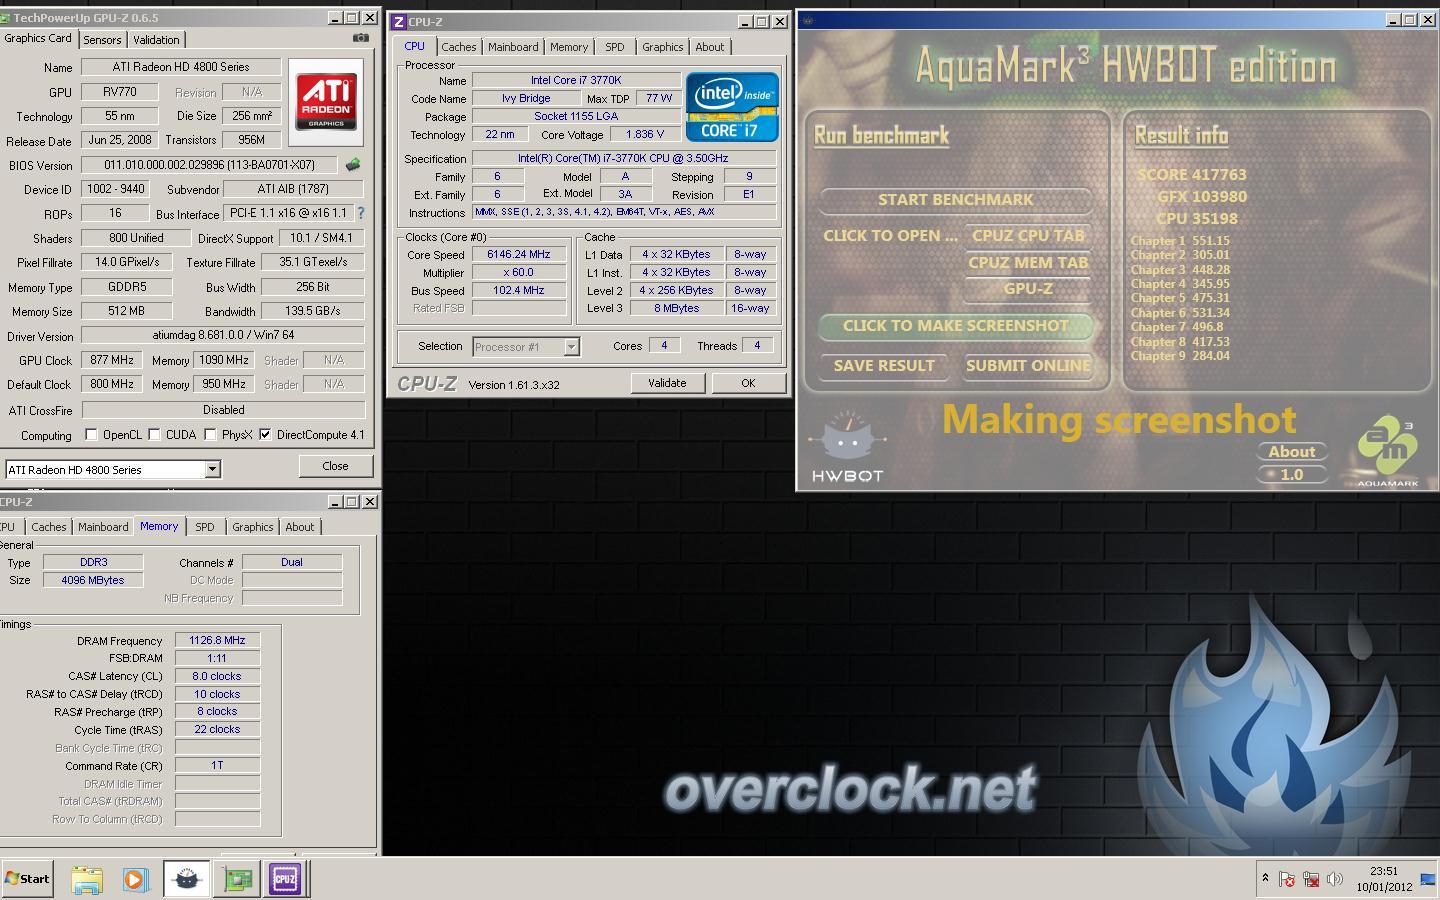Uncheck the DirectCompute 4.1 checkbox
This screenshot has height=900, width=1440.
pyautogui.click(x=265, y=434)
